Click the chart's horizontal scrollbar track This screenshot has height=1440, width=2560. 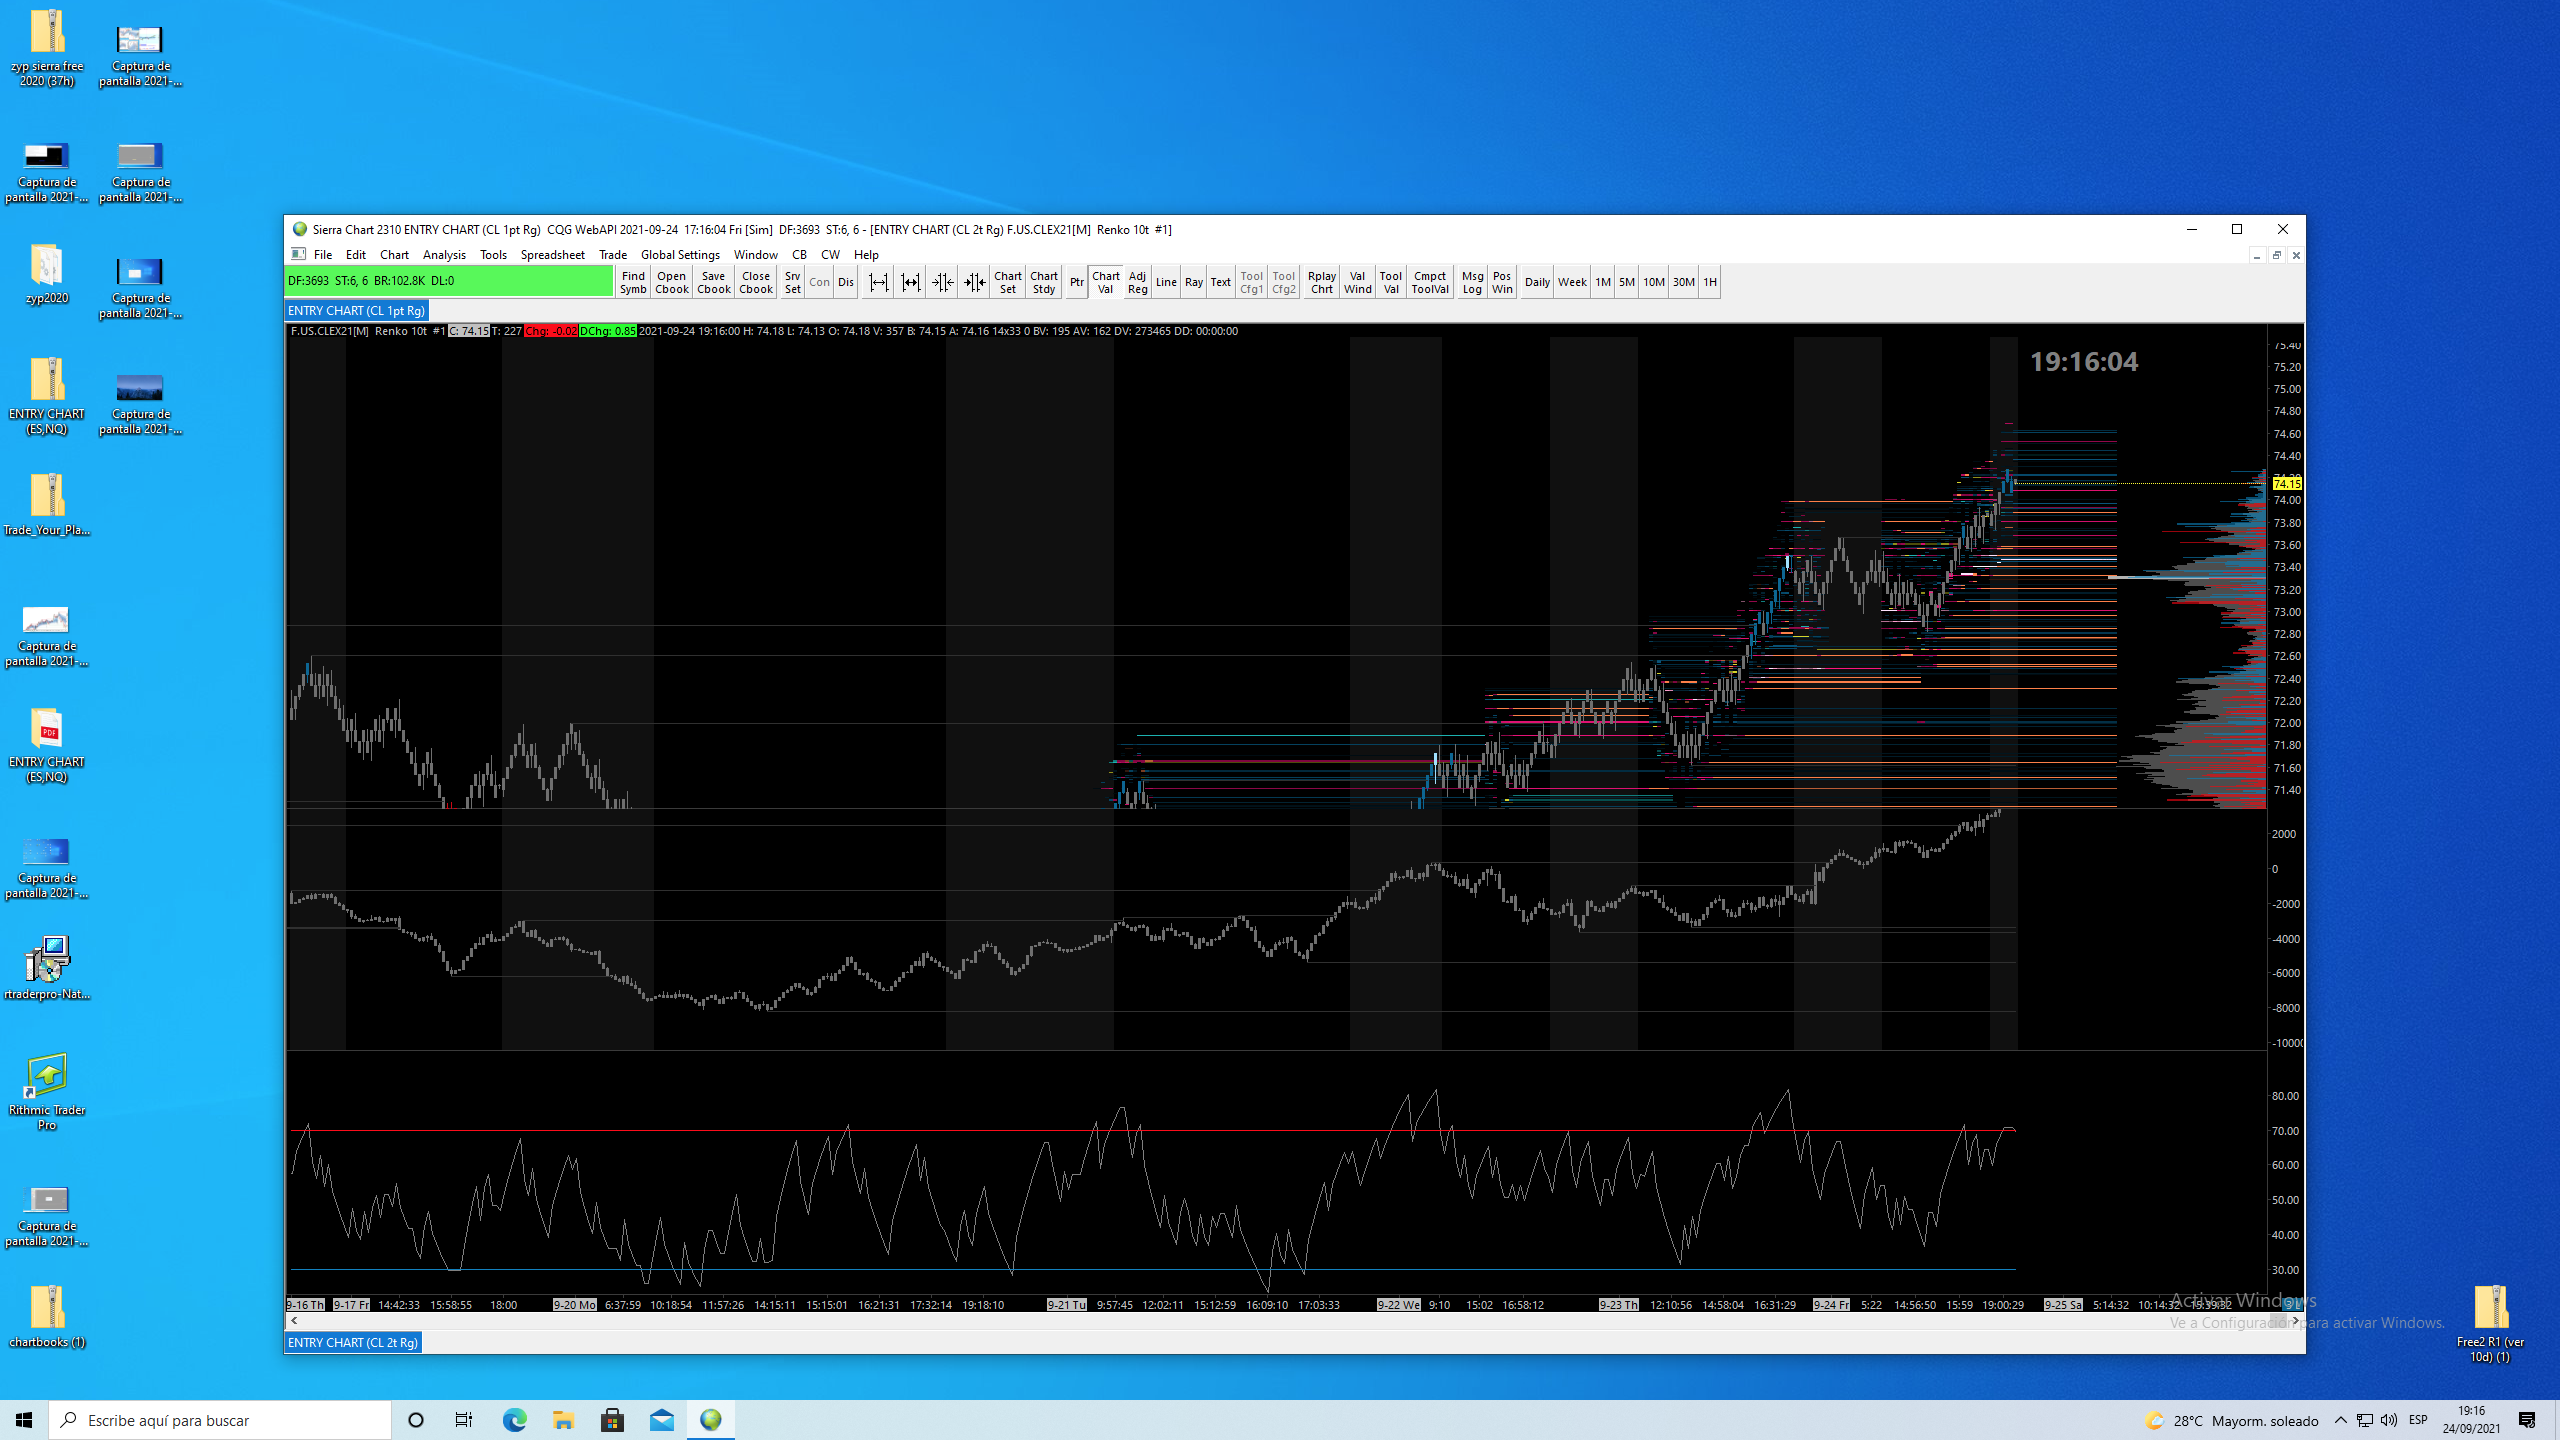coord(1200,1321)
